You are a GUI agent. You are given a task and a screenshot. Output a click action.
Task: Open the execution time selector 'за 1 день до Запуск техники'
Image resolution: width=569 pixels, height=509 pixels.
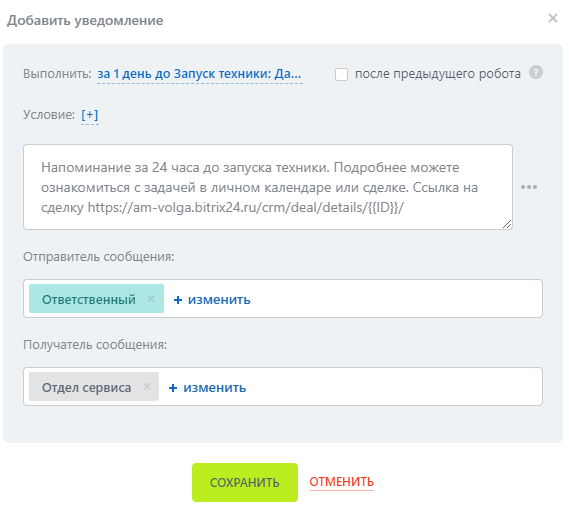[199, 74]
